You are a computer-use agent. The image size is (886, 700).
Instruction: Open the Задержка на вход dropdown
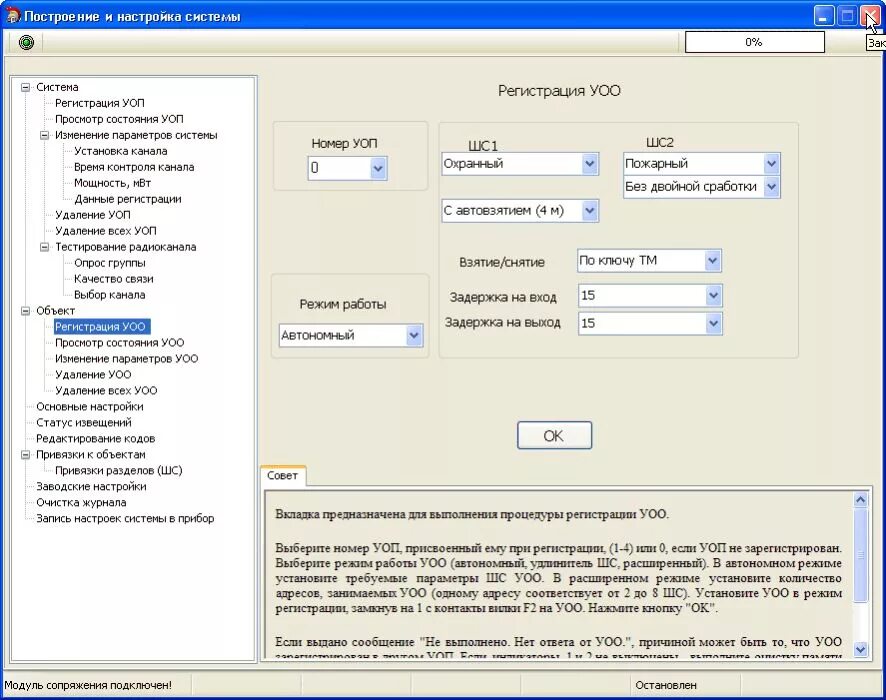(713, 295)
